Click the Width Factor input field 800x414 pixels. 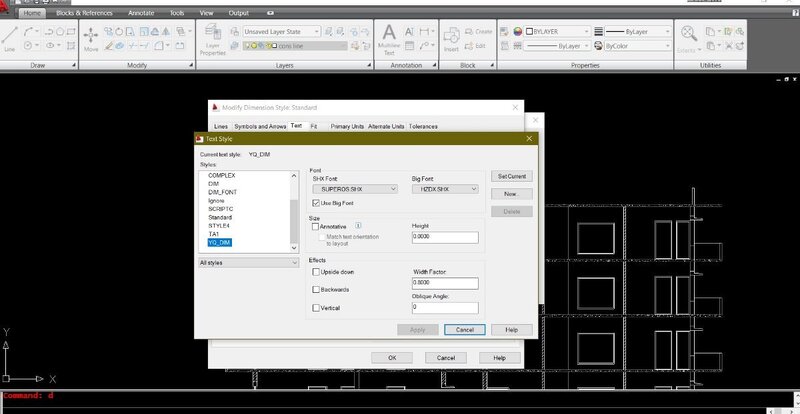445,283
